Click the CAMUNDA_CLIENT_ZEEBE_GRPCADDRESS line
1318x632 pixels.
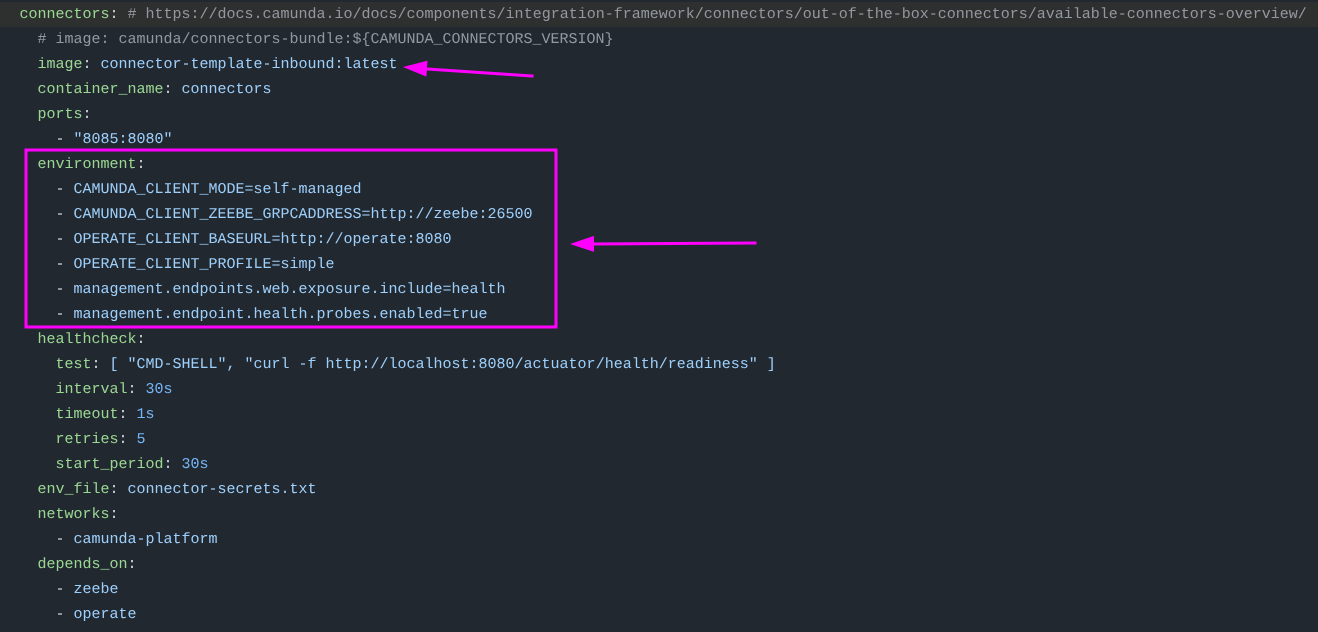(303, 214)
